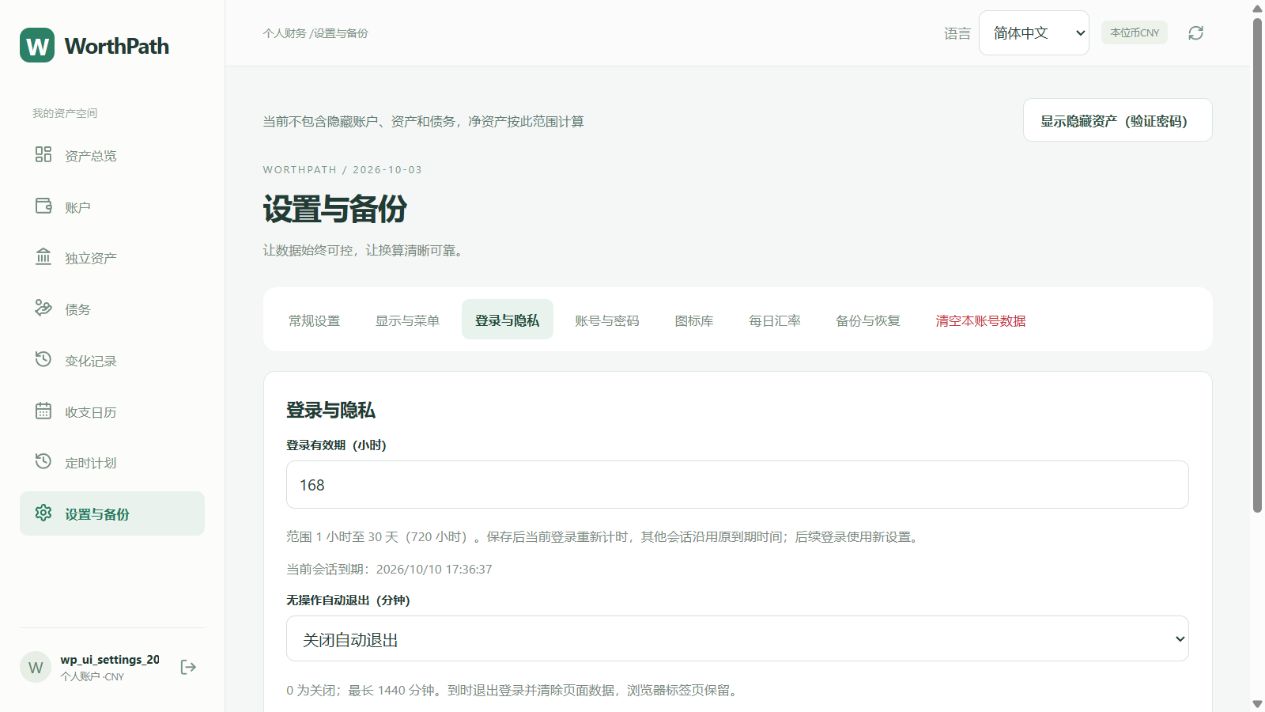Click 显示隐藏资产（验证密码）button
Image resolution: width=1265 pixels, height=712 pixels.
[x=1118, y=120]
